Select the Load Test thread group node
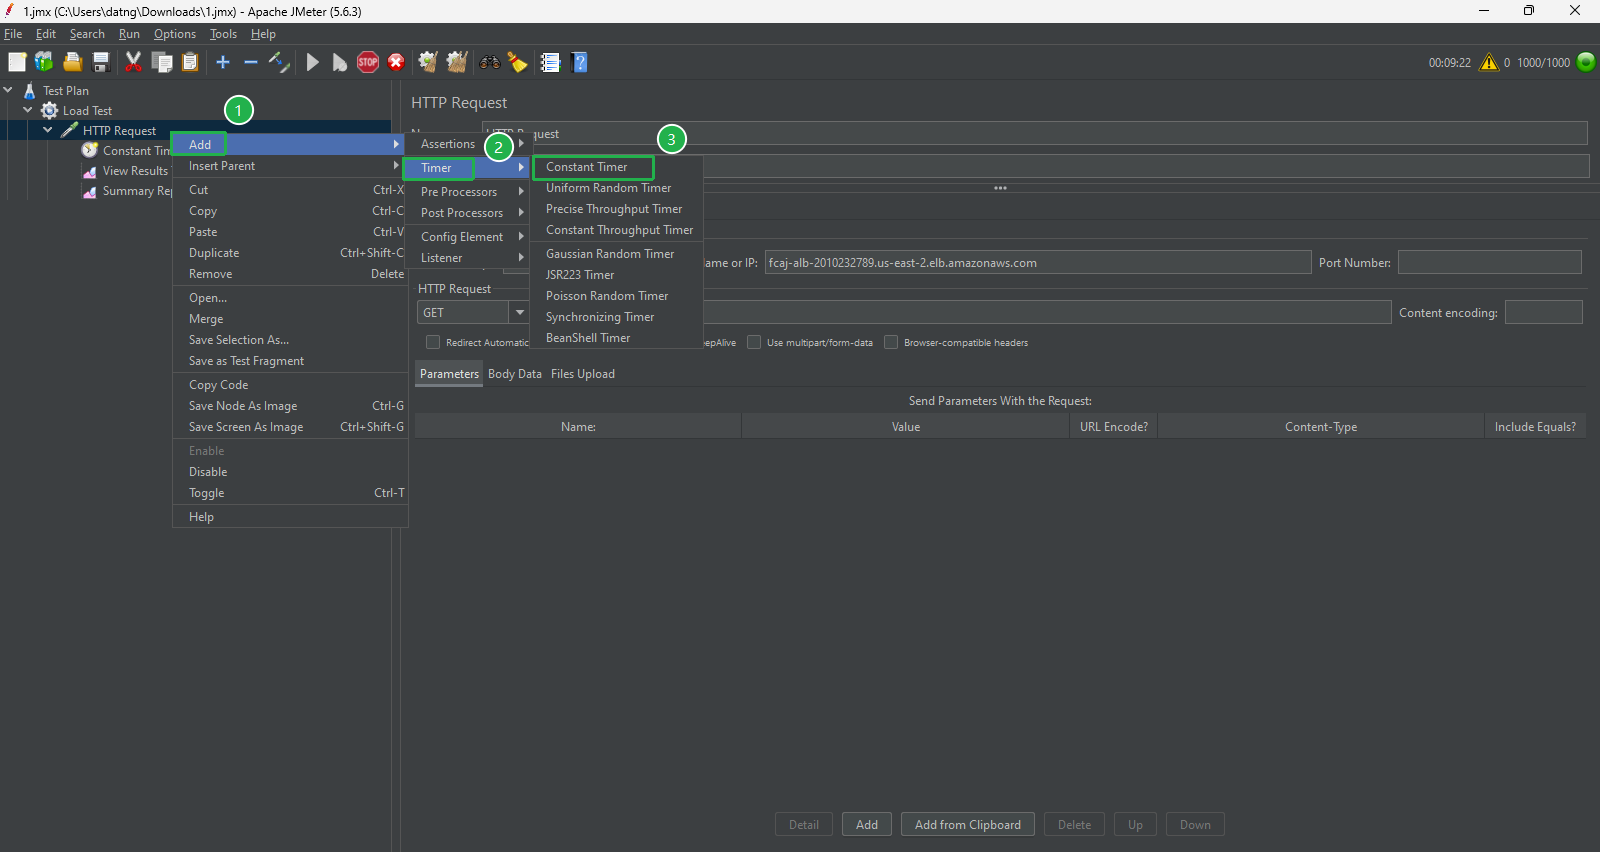 (x=87, y=111)
